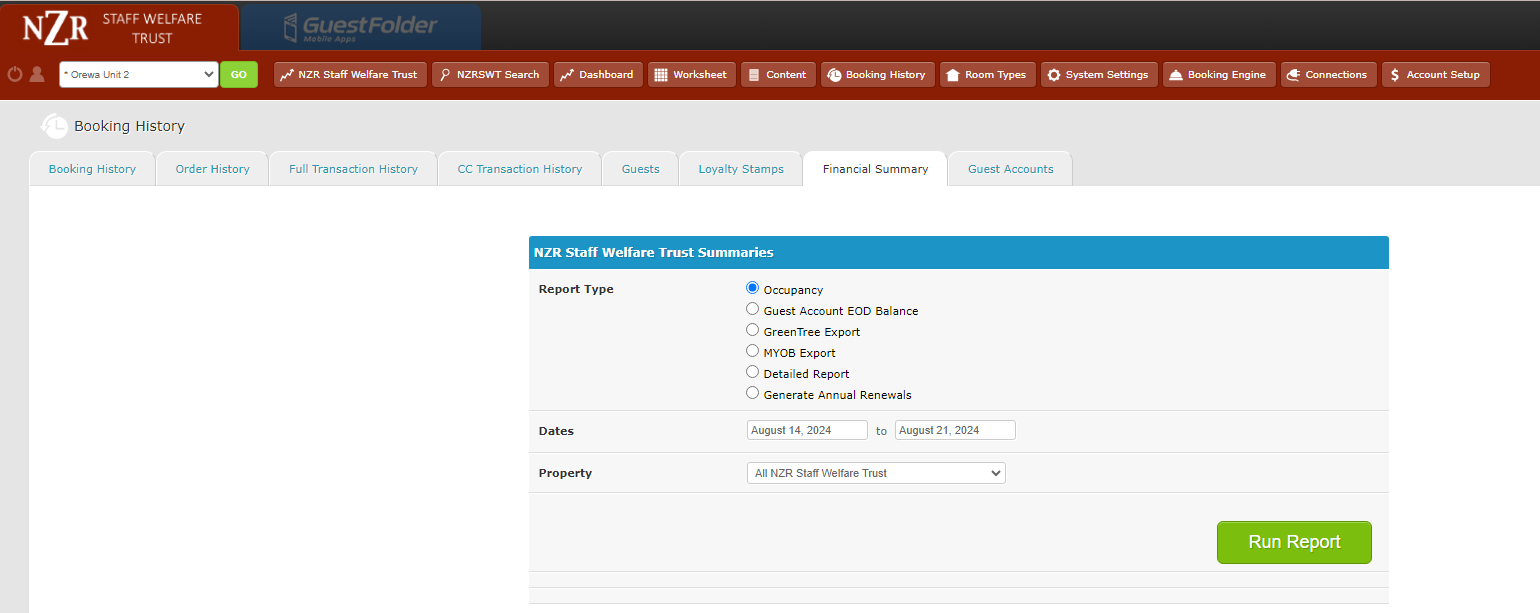Viewport: 1540px width, 613px height.
Task: Open Room Types from the toolbar
Action: [x=988, y=75]
